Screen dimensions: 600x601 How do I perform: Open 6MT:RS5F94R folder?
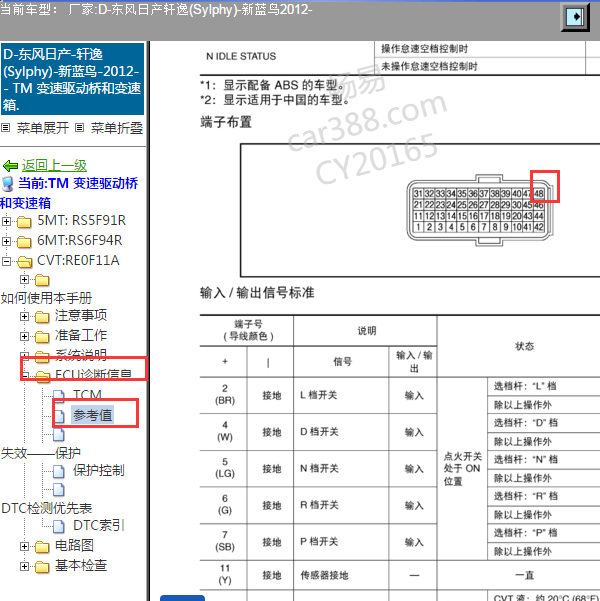pos(79,240)
